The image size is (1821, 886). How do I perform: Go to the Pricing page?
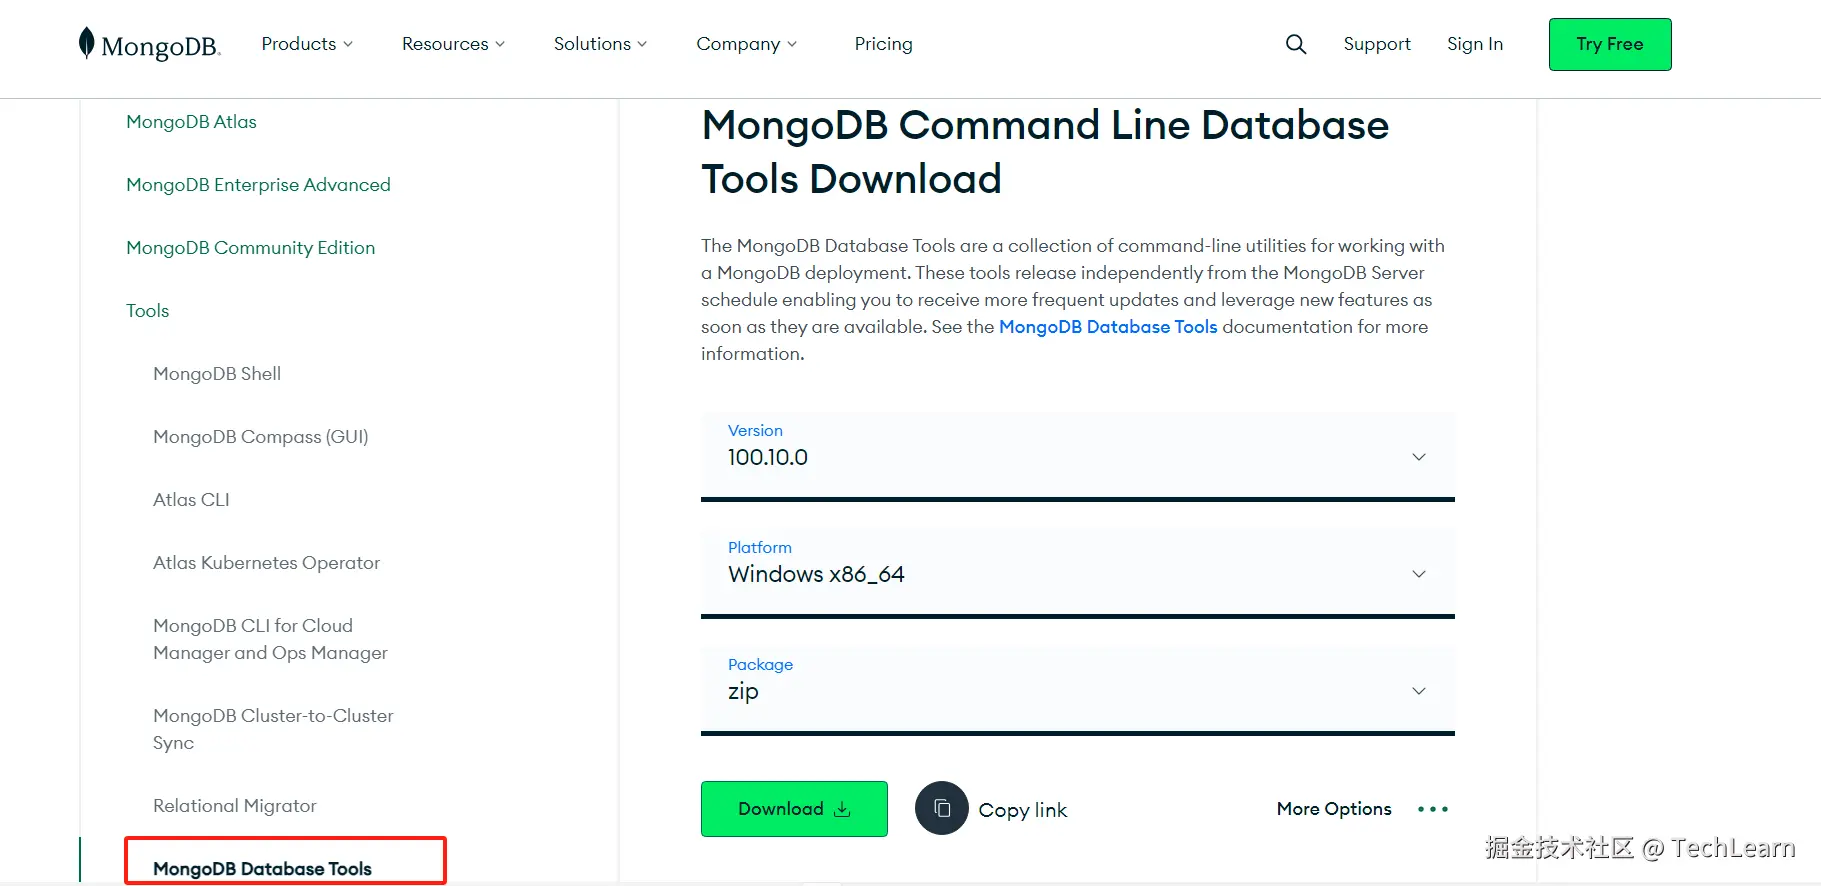[883, 44]
